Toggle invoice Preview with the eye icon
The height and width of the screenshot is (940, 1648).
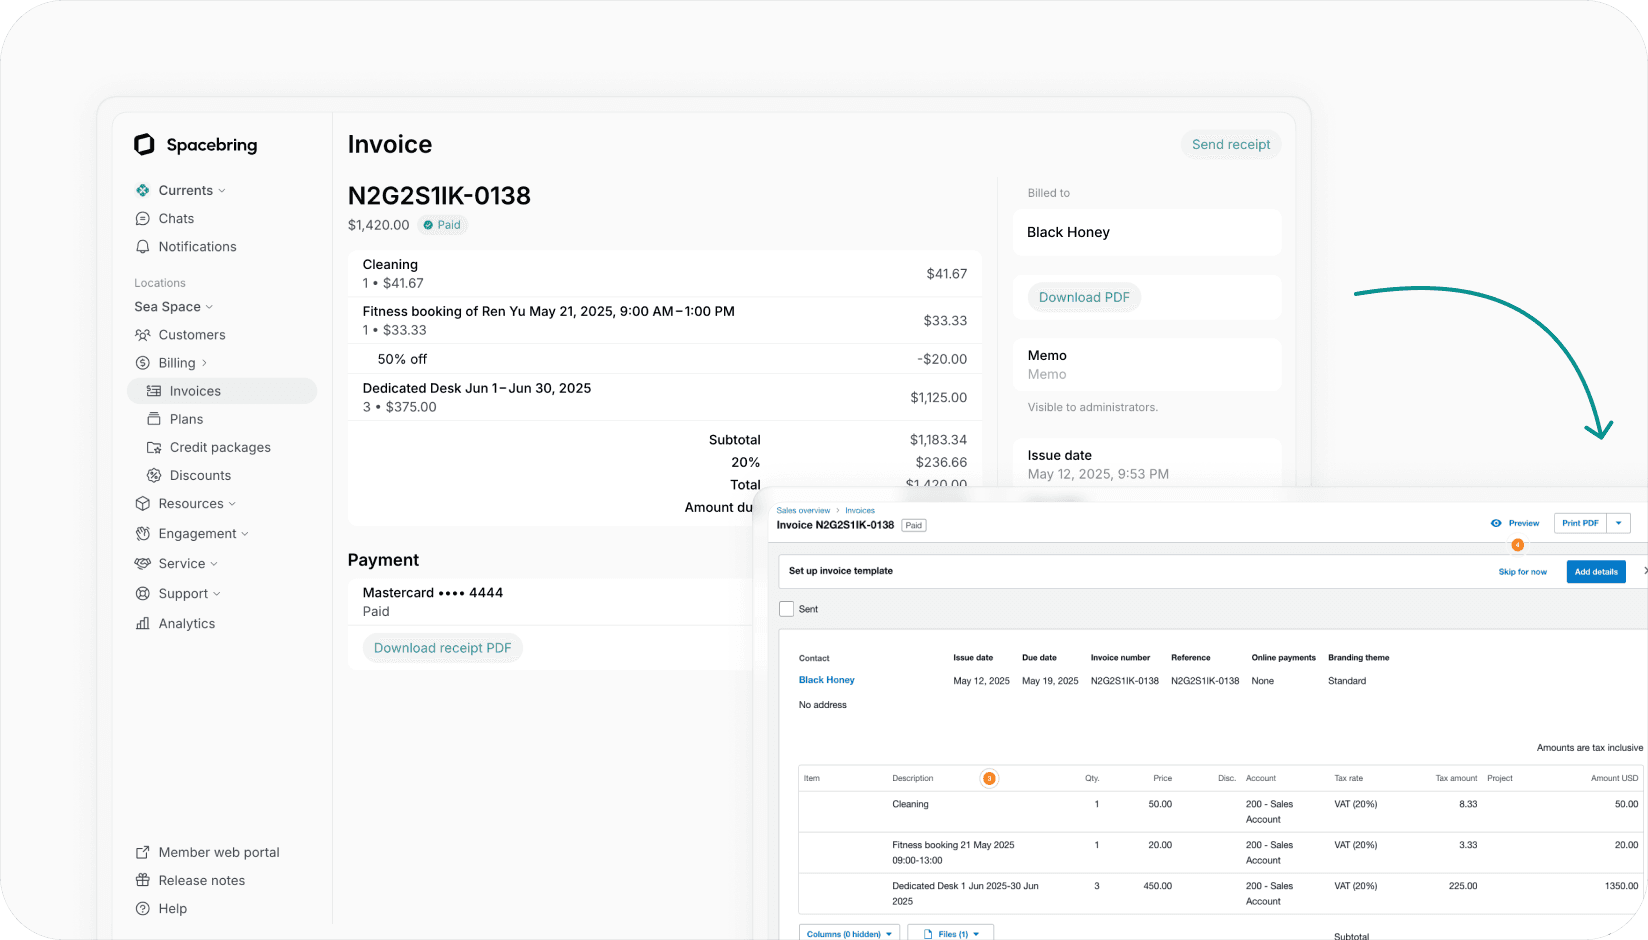(x=1495, y=522)
